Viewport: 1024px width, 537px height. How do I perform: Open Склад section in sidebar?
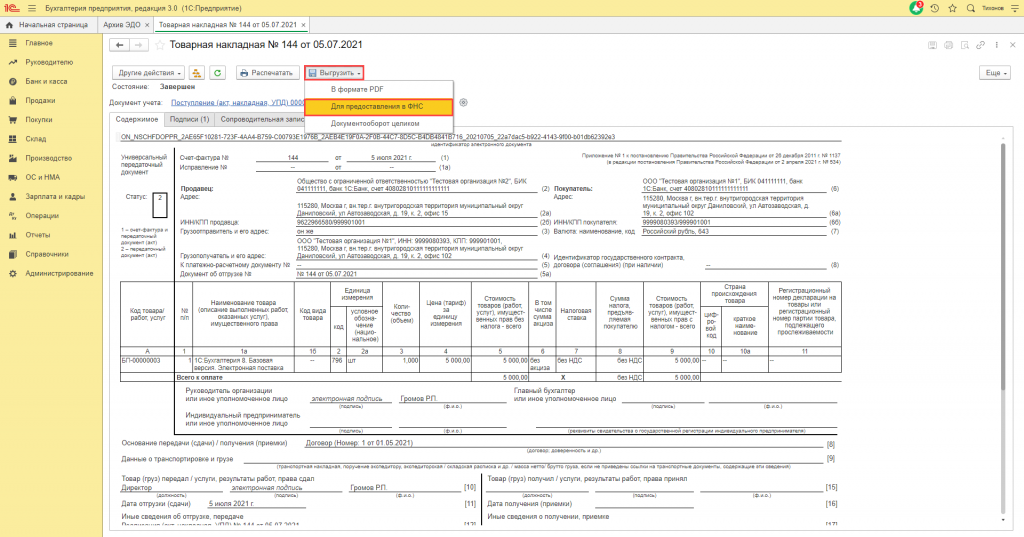click(x=36, y=139)
